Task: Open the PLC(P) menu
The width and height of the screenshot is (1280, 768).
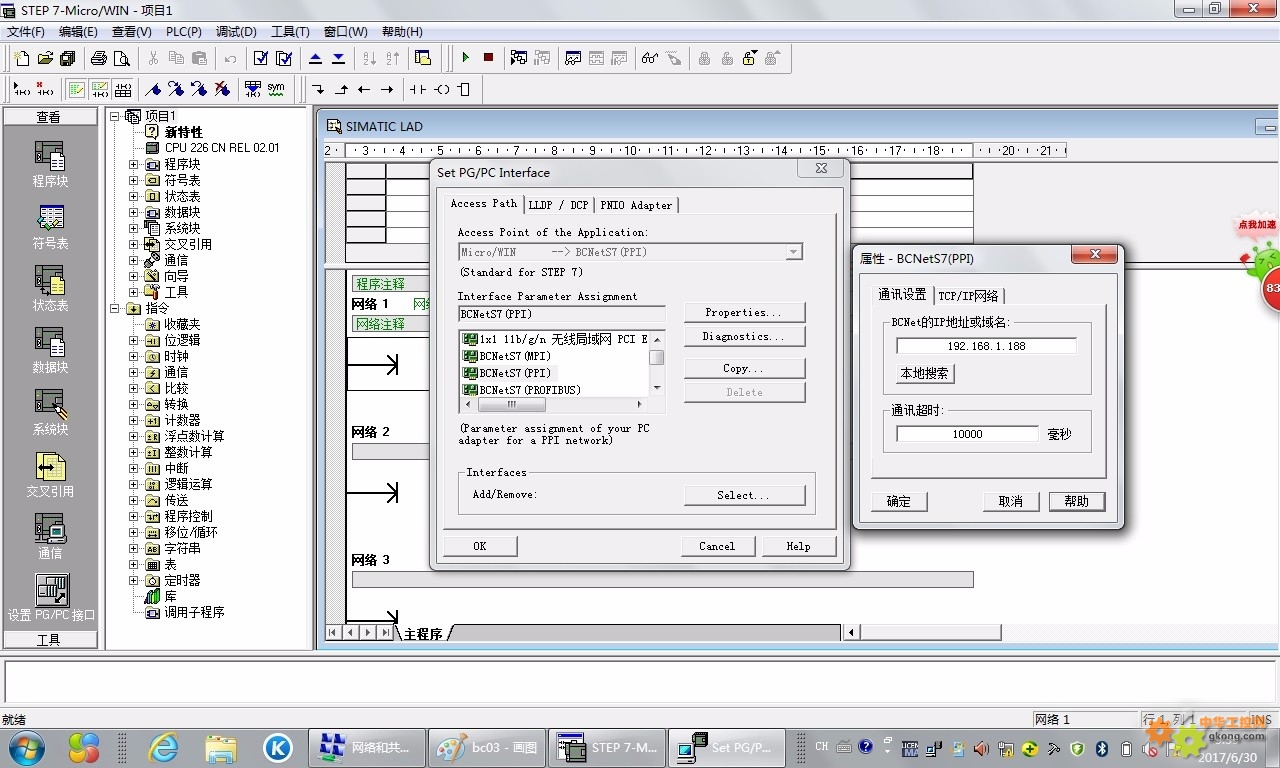Action: click(x=184, y=32)
